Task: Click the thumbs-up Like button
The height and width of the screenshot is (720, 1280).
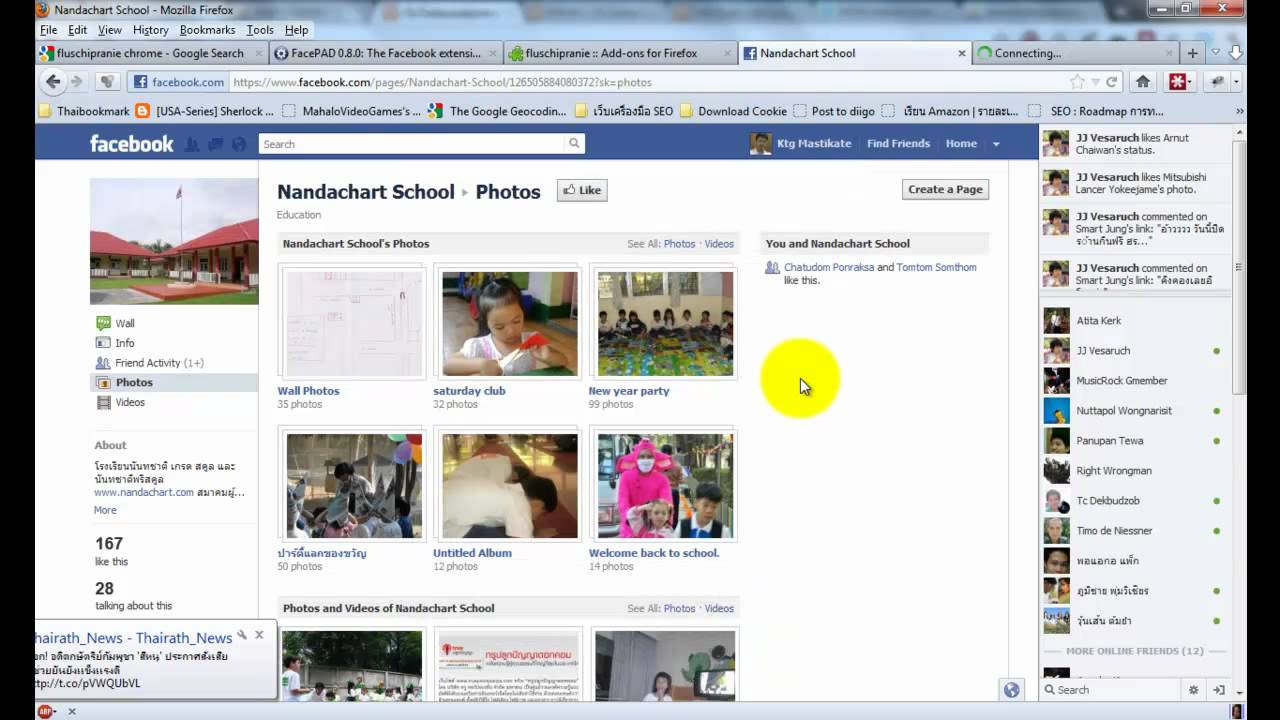Action: coord(582,190)
